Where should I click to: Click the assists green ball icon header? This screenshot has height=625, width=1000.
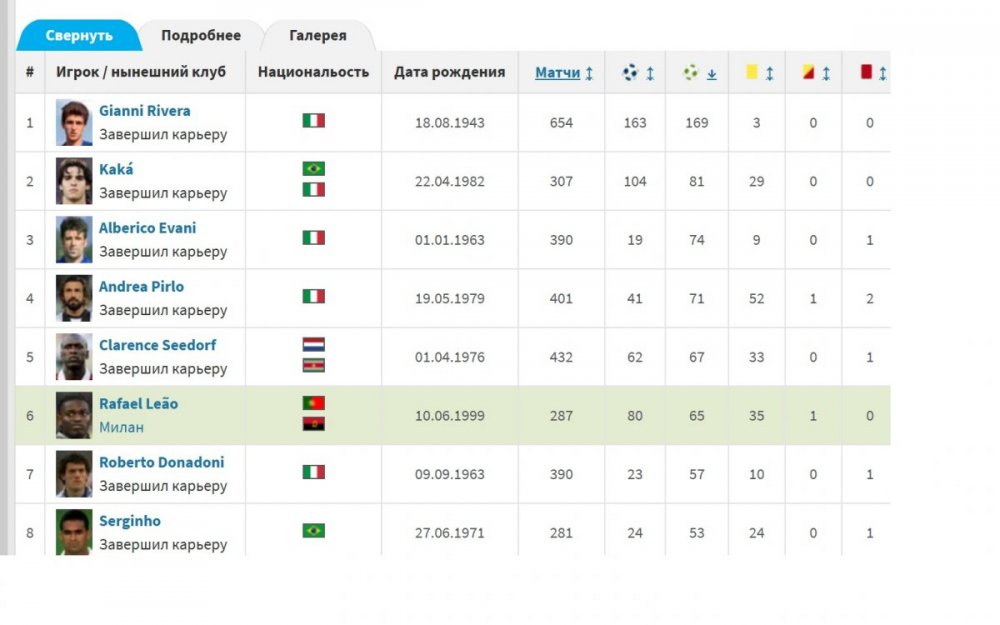tap(691, 73)
